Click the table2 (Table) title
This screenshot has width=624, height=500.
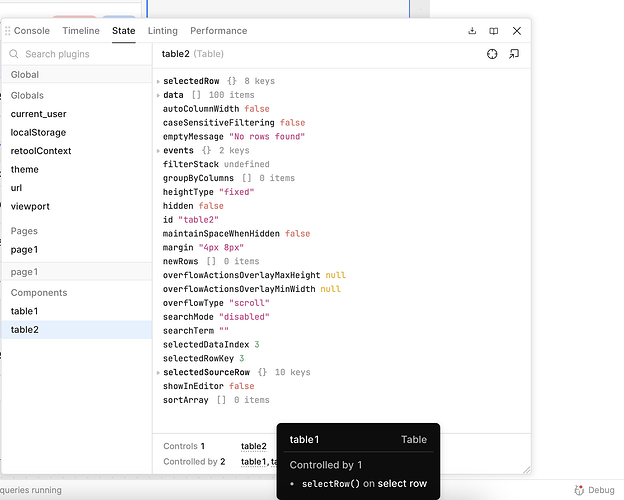pos(193,54)
